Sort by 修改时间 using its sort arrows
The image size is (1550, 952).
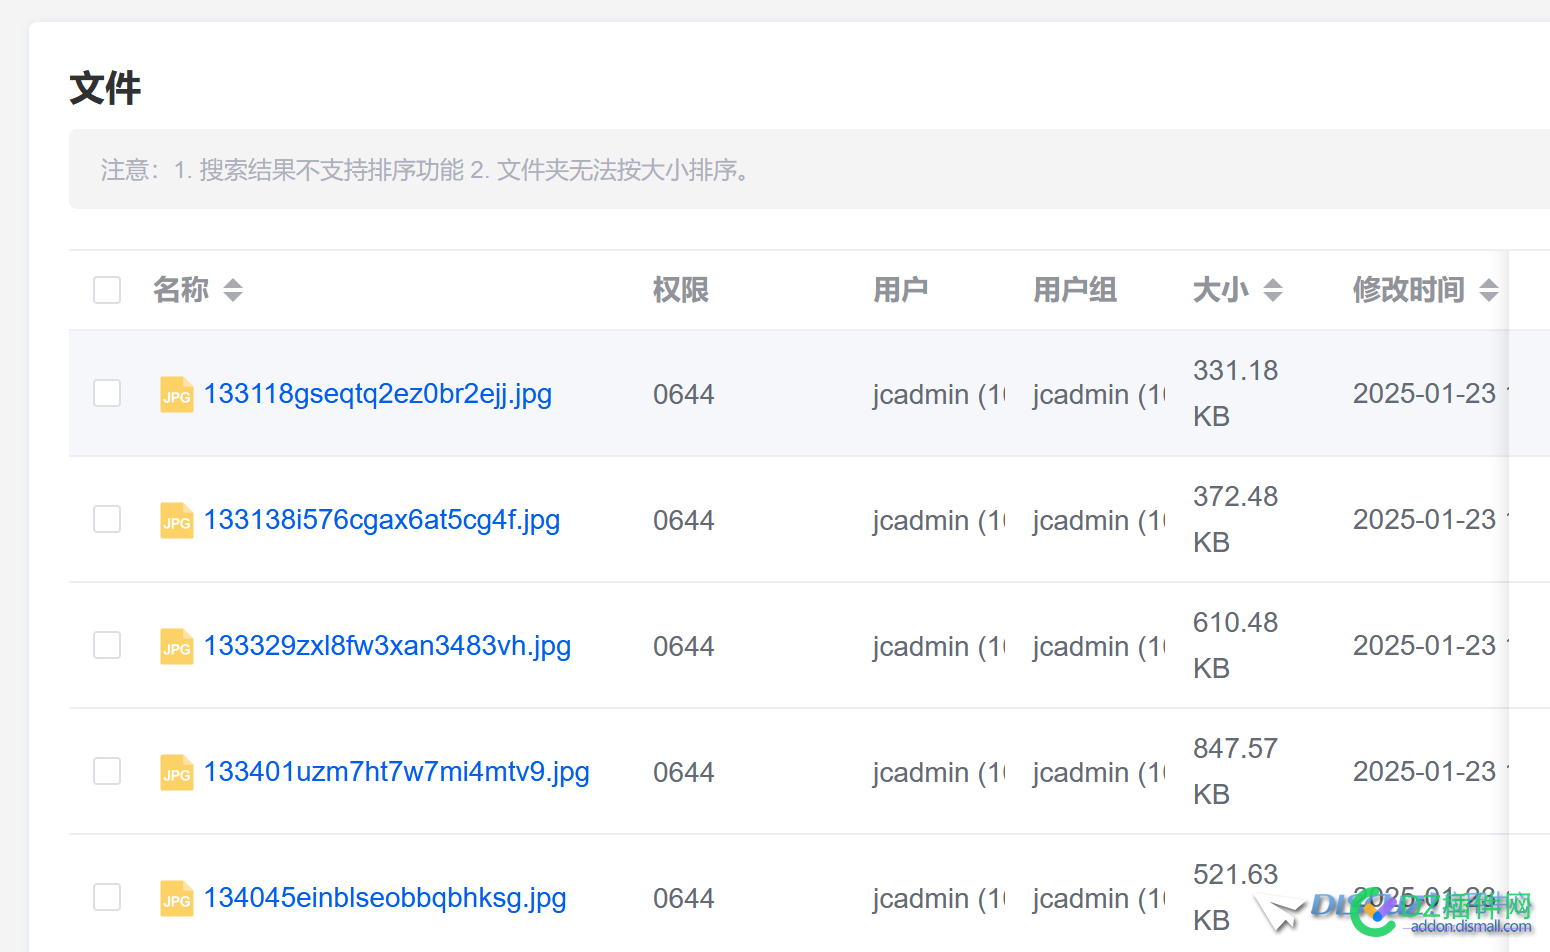1489,290
